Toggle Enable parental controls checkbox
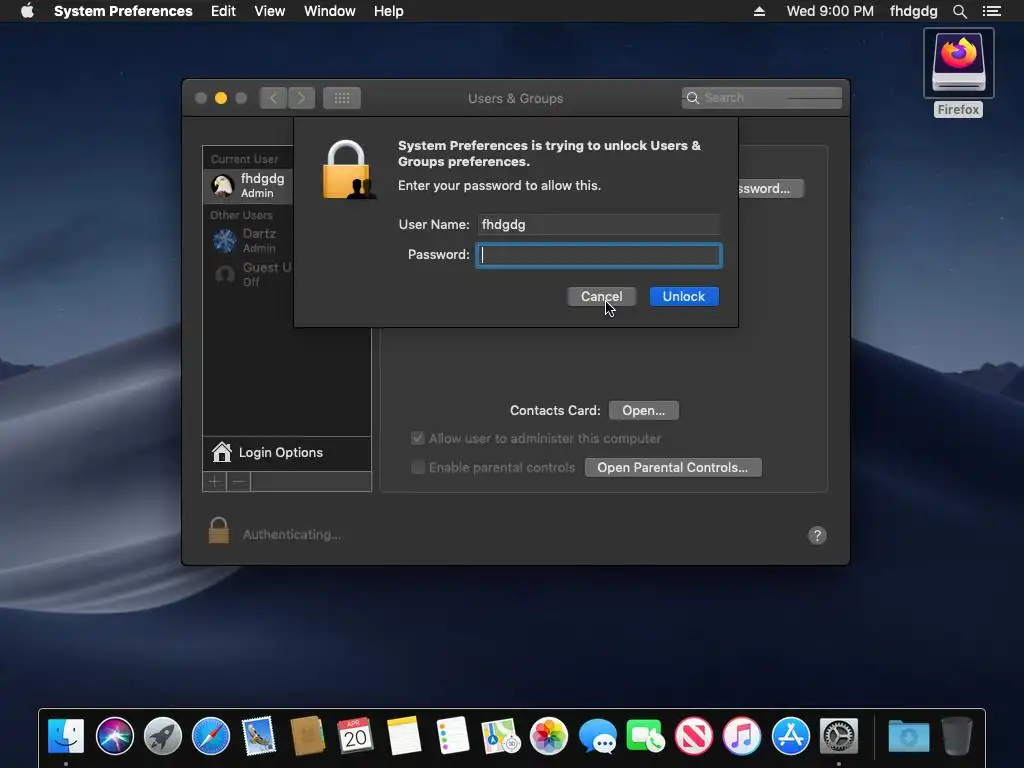The width and height of the screenshot is (1024, 768). [418, 467]
